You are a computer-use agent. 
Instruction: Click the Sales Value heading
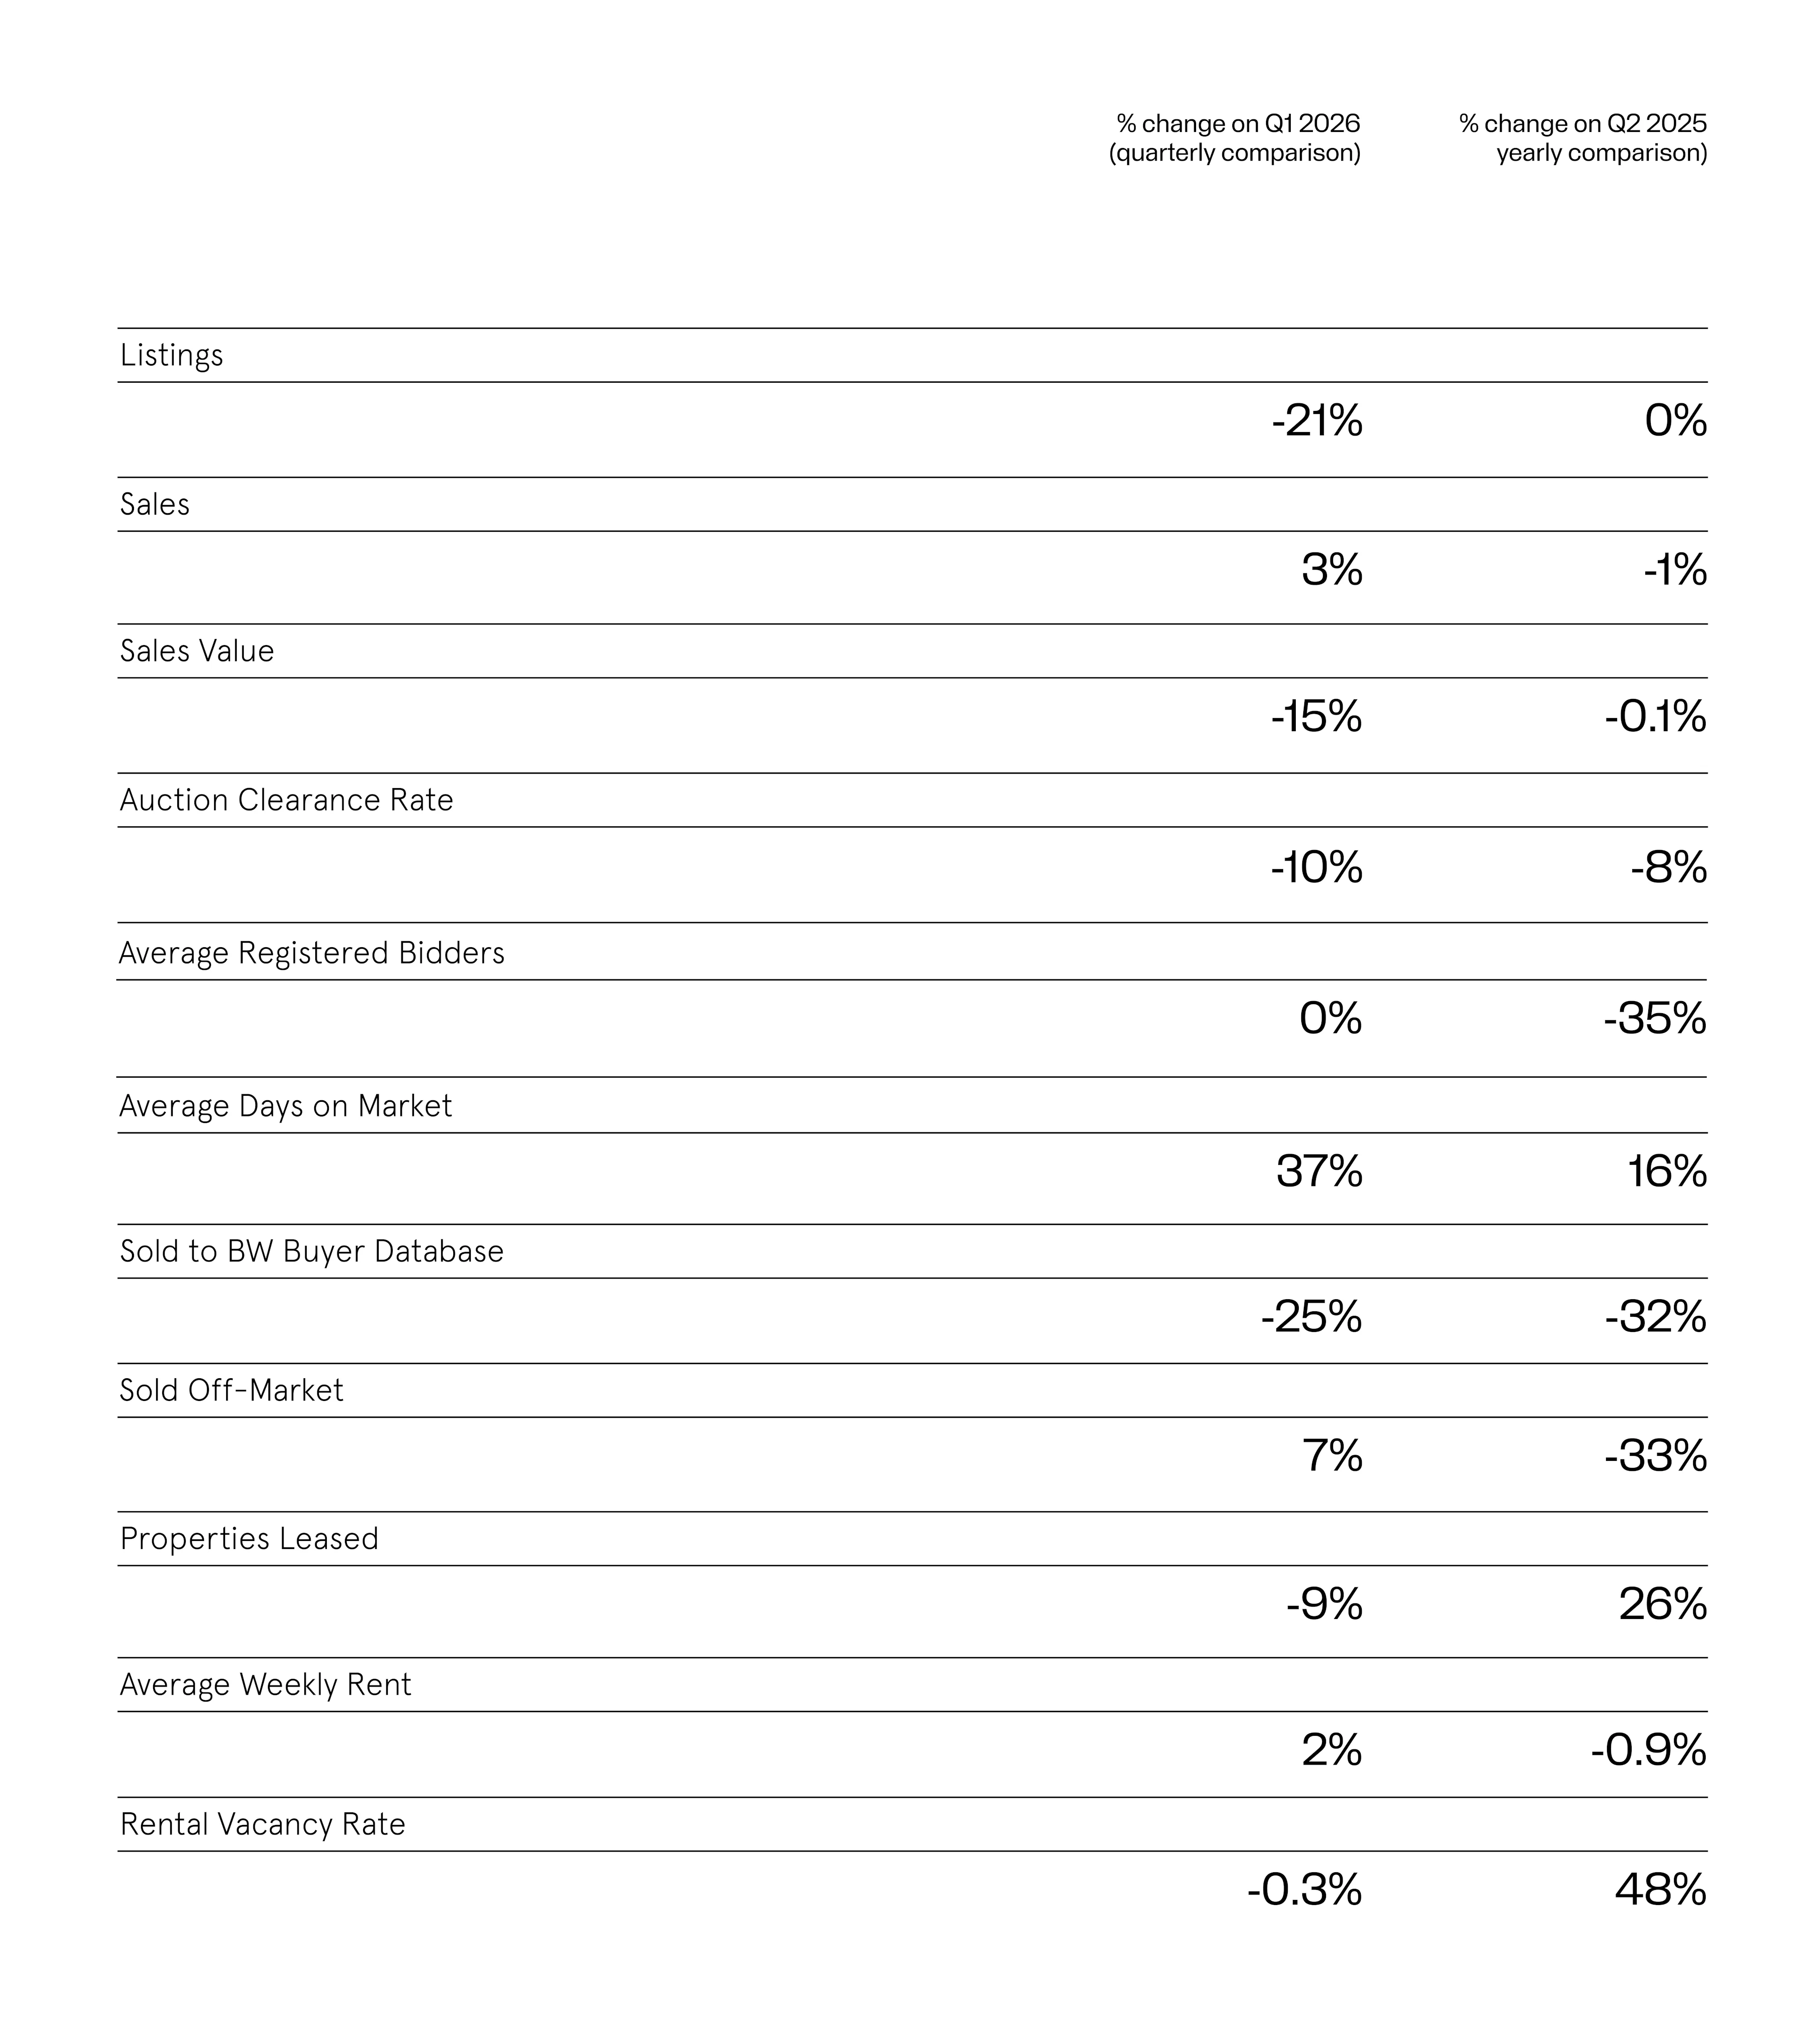pyautogui.click(x=197, y=651)
